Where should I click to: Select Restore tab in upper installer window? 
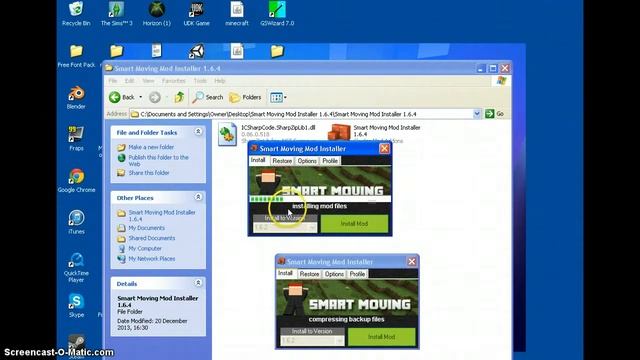pos(282,161)
